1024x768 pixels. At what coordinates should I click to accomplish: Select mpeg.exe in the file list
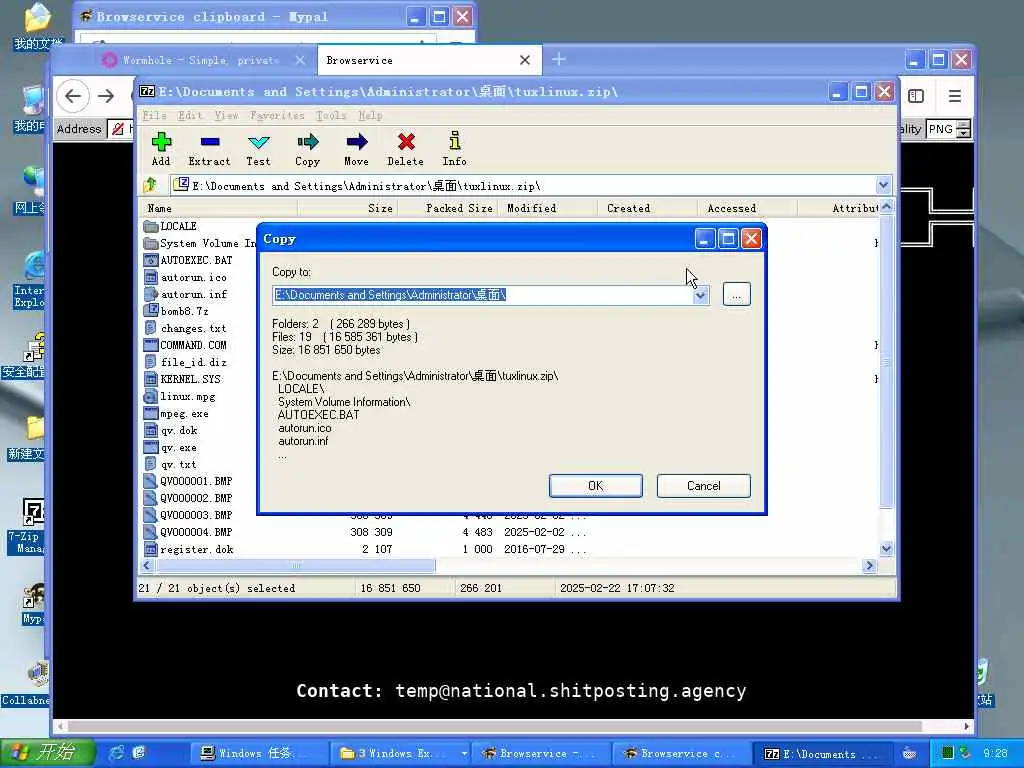(176, 413)
